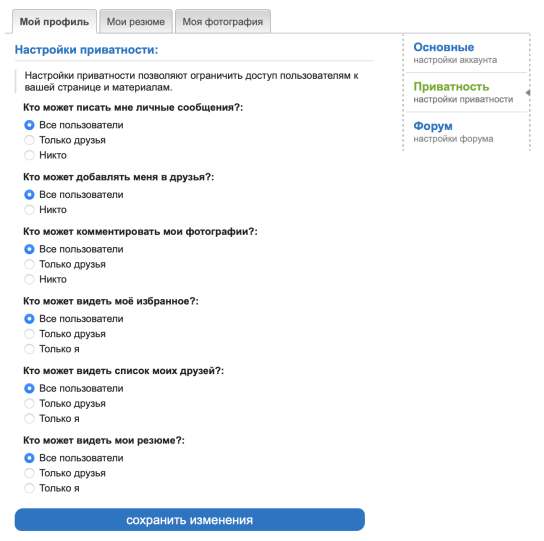
Task: Choose Никто for personal messages
Action: pos(29,155)
